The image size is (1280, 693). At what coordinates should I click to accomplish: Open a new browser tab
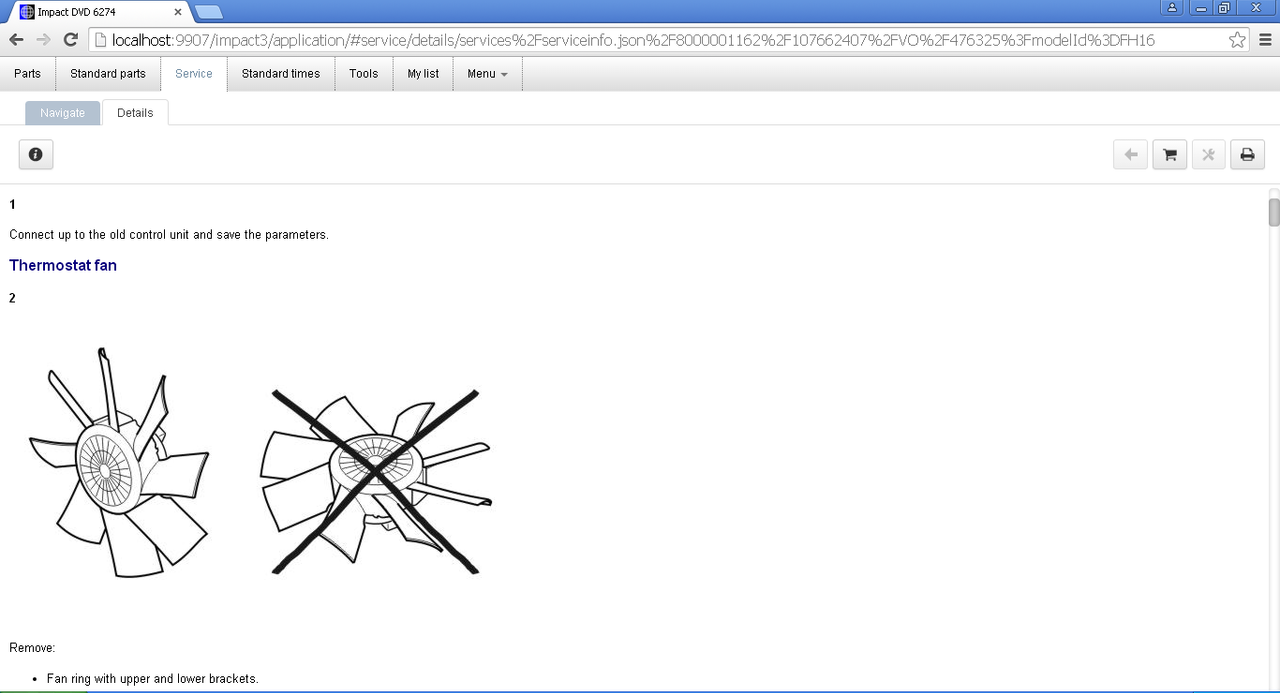coord(209,12)
